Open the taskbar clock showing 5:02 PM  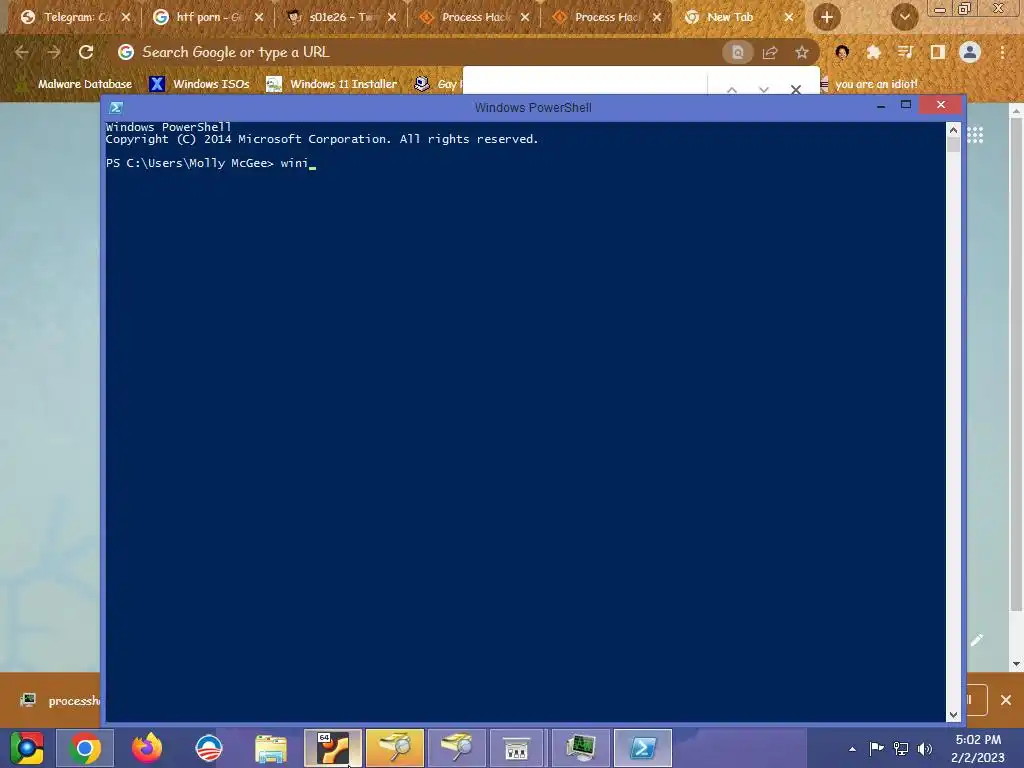[x=978, y=748]
